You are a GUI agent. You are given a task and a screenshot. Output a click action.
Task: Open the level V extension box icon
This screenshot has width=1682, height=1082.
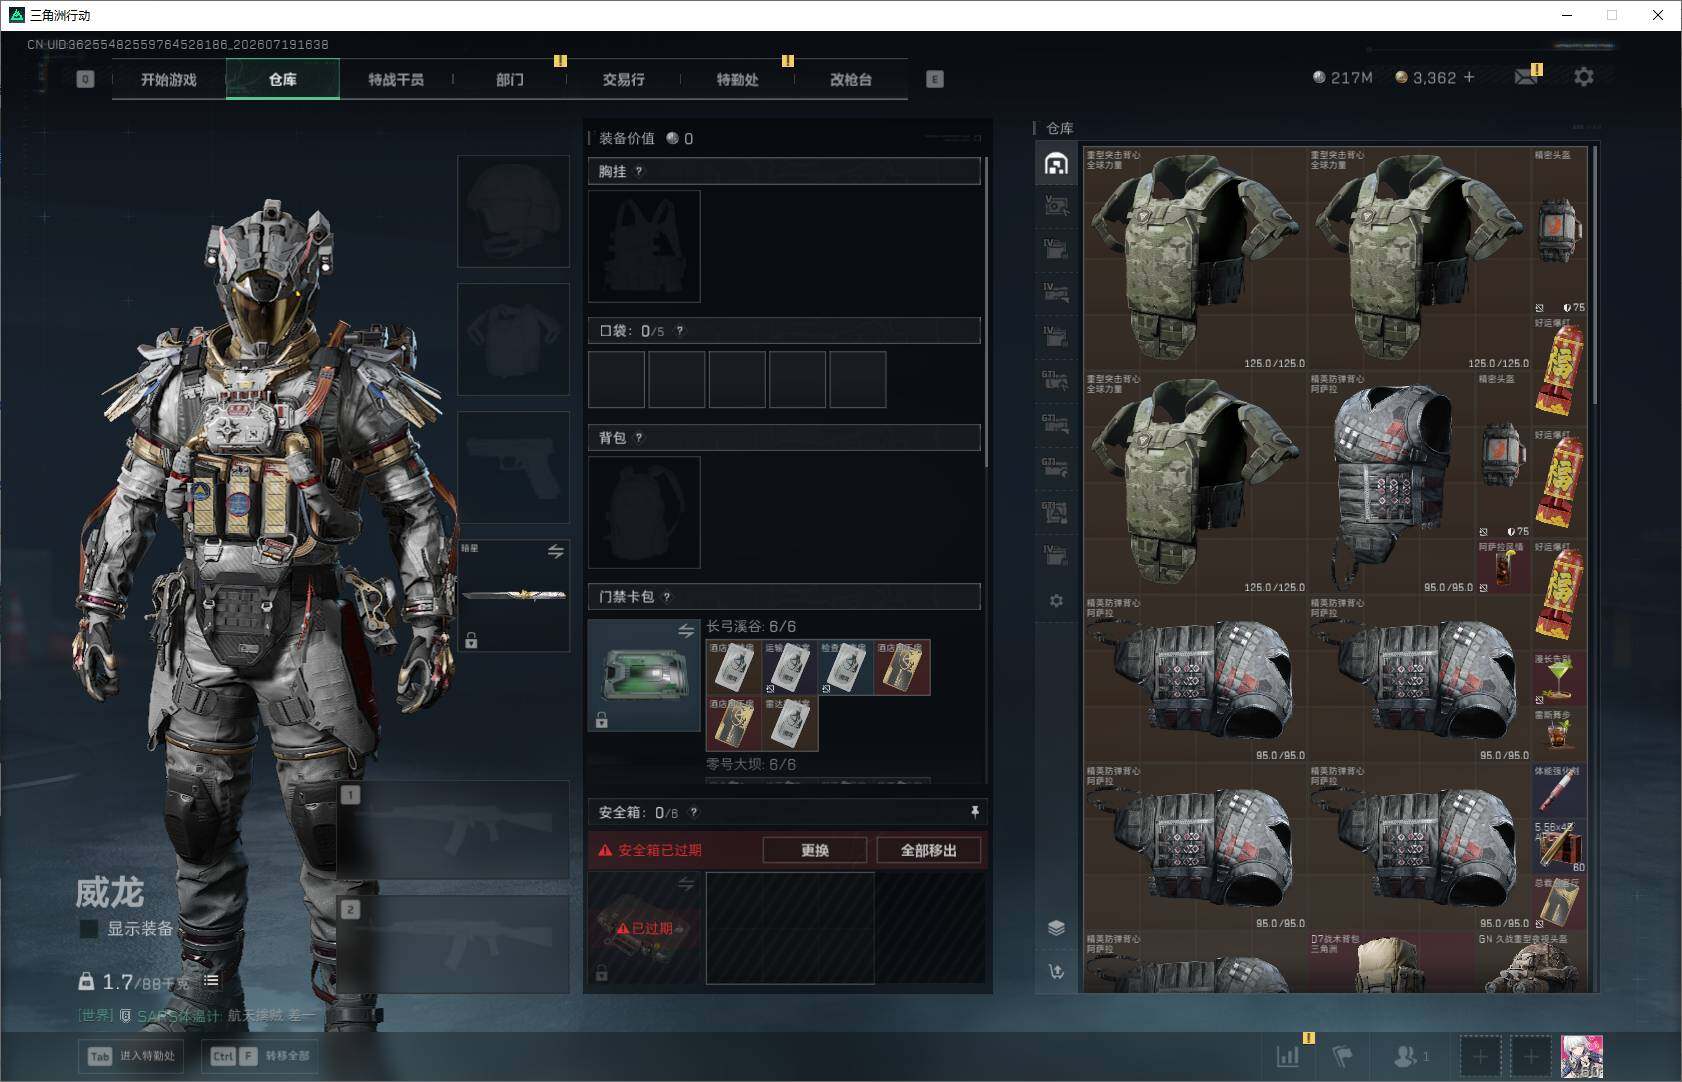1056,206
